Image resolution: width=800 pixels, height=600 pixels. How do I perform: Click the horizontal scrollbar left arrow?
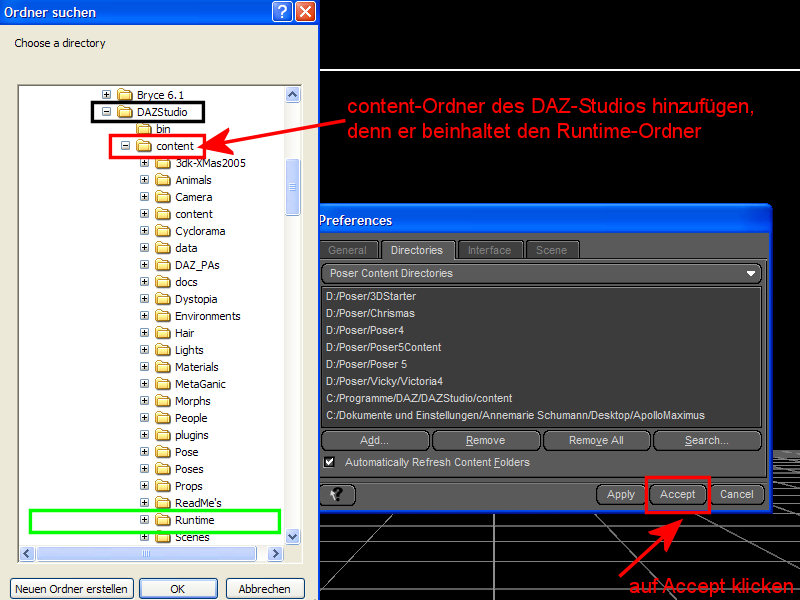(28, 554)
